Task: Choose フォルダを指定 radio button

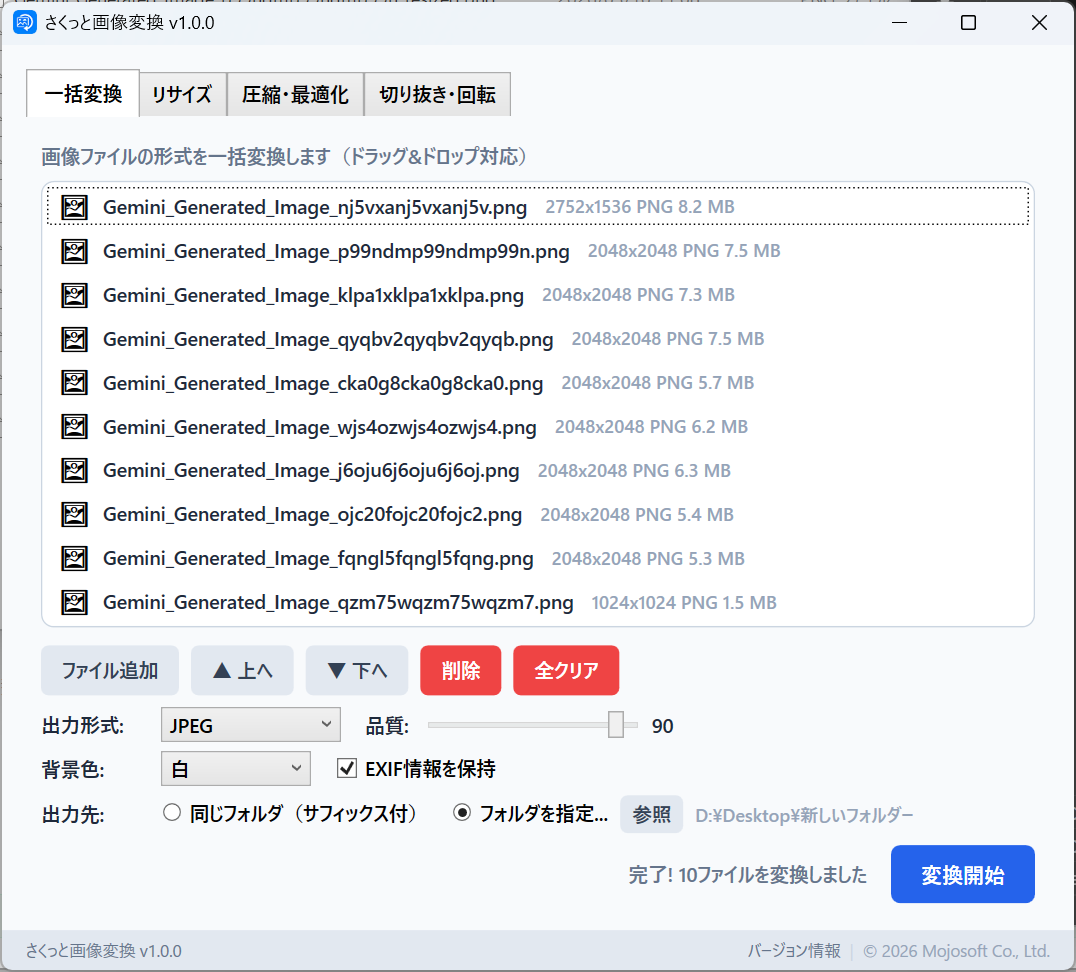Action: (462, 813)
